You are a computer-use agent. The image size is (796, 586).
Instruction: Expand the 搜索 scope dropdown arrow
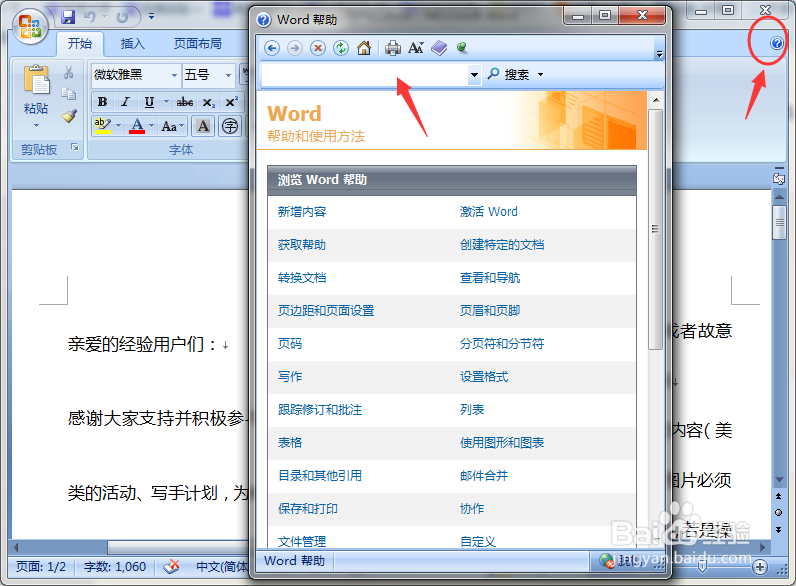tap(540, 75)
